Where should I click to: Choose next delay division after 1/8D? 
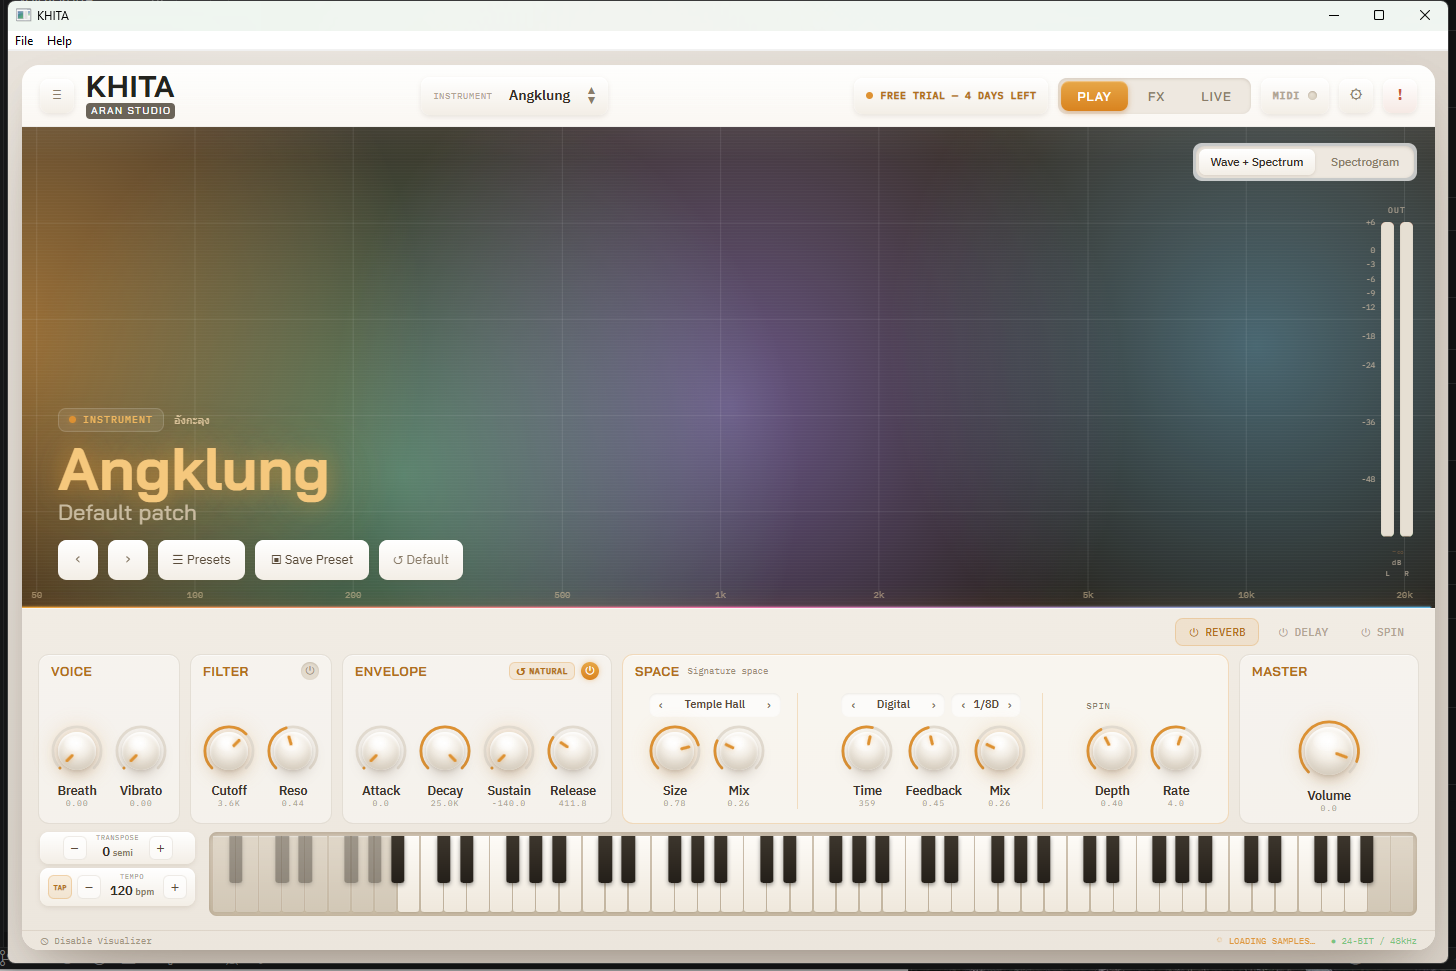pos(1010,705)
